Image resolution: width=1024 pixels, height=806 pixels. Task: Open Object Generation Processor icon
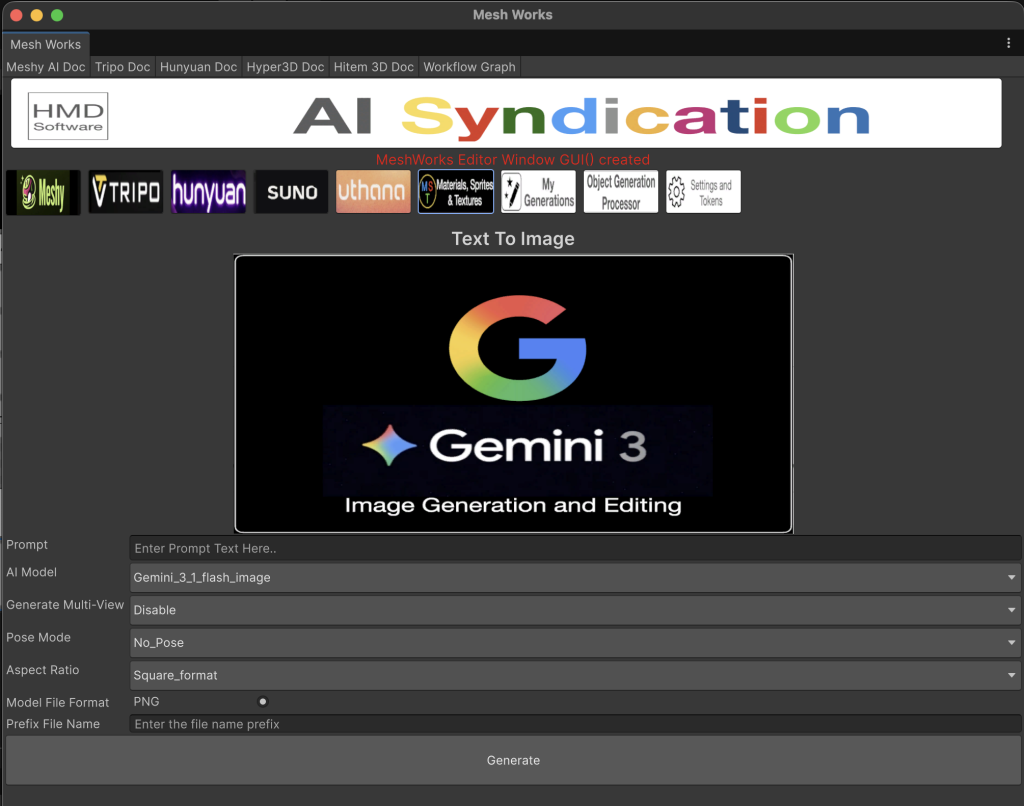pos(620,192)
